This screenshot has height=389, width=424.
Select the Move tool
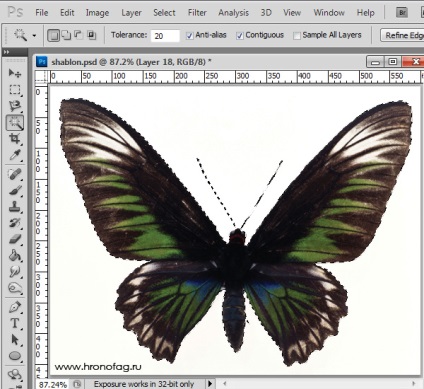15,73
